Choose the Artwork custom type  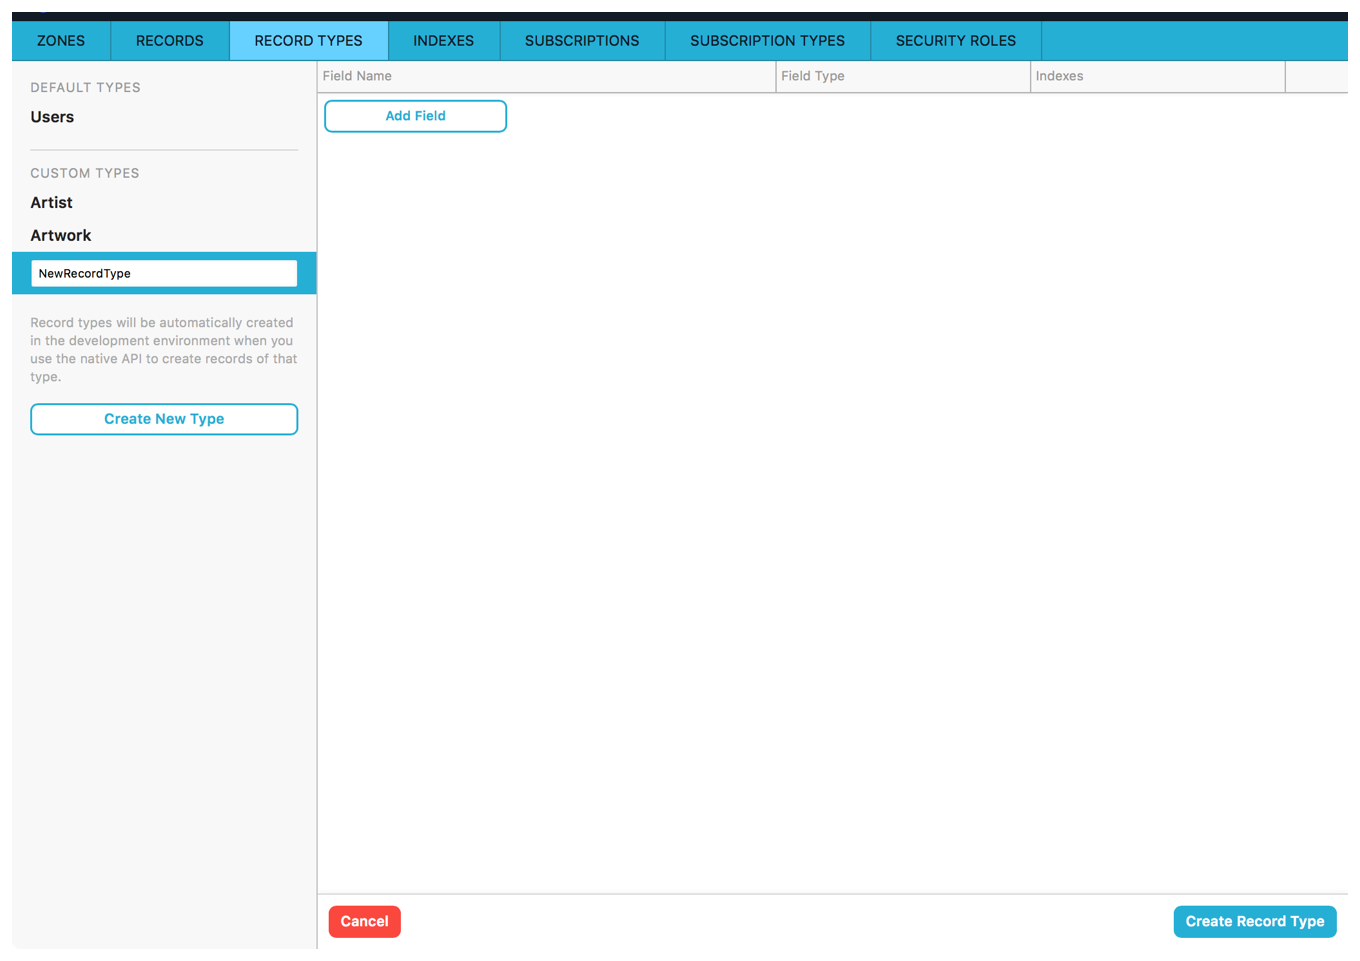61,236
